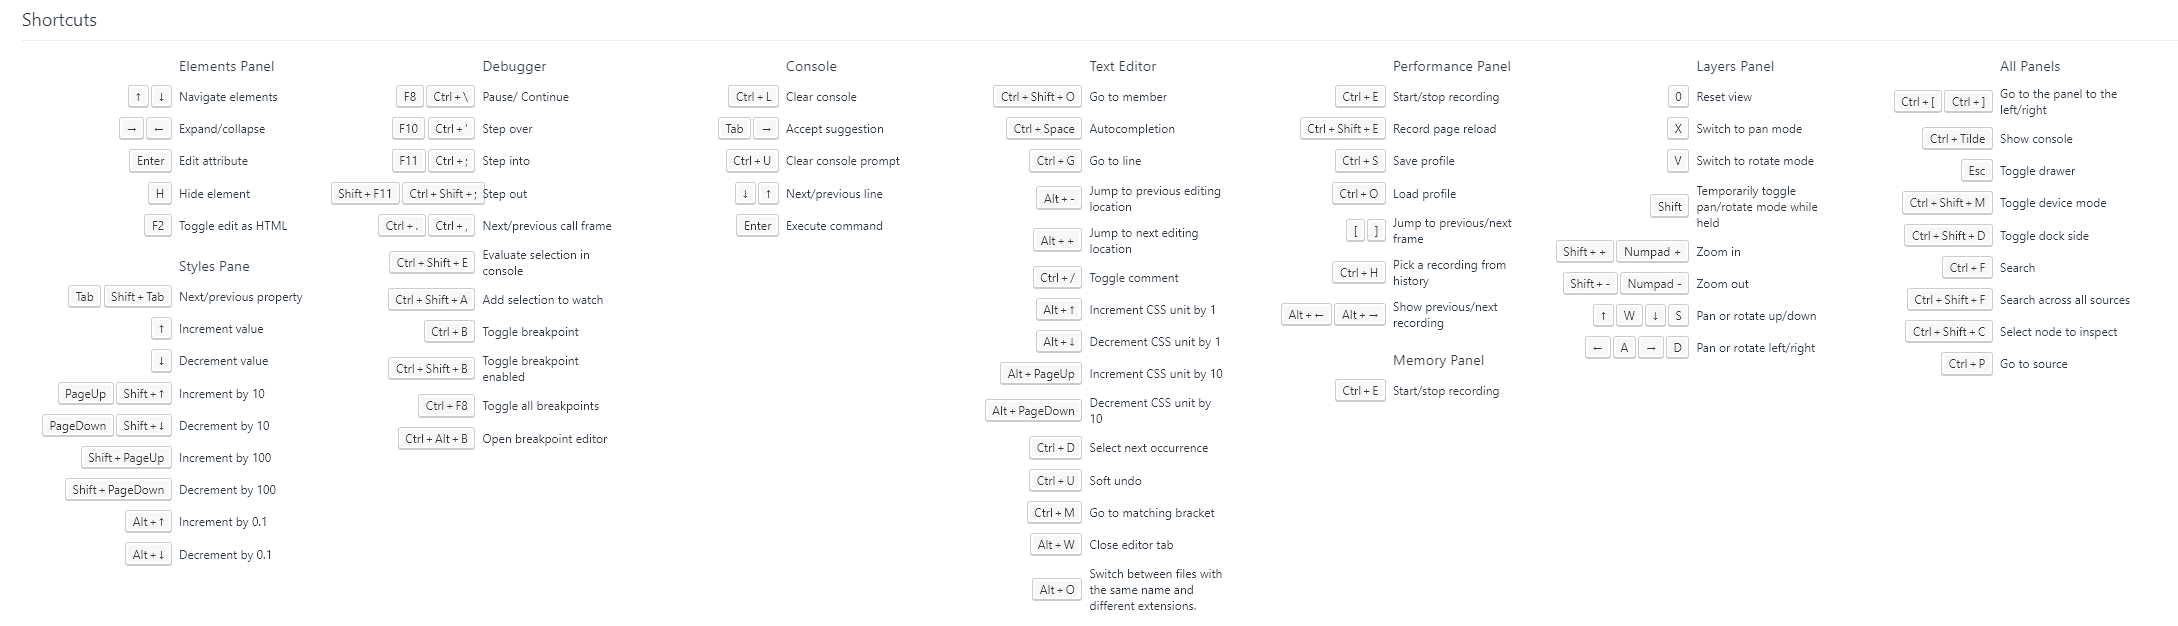This screenshot has width=2178, height=626.
Task: Click the H key for Hide element
Action: tap(160, 194)
